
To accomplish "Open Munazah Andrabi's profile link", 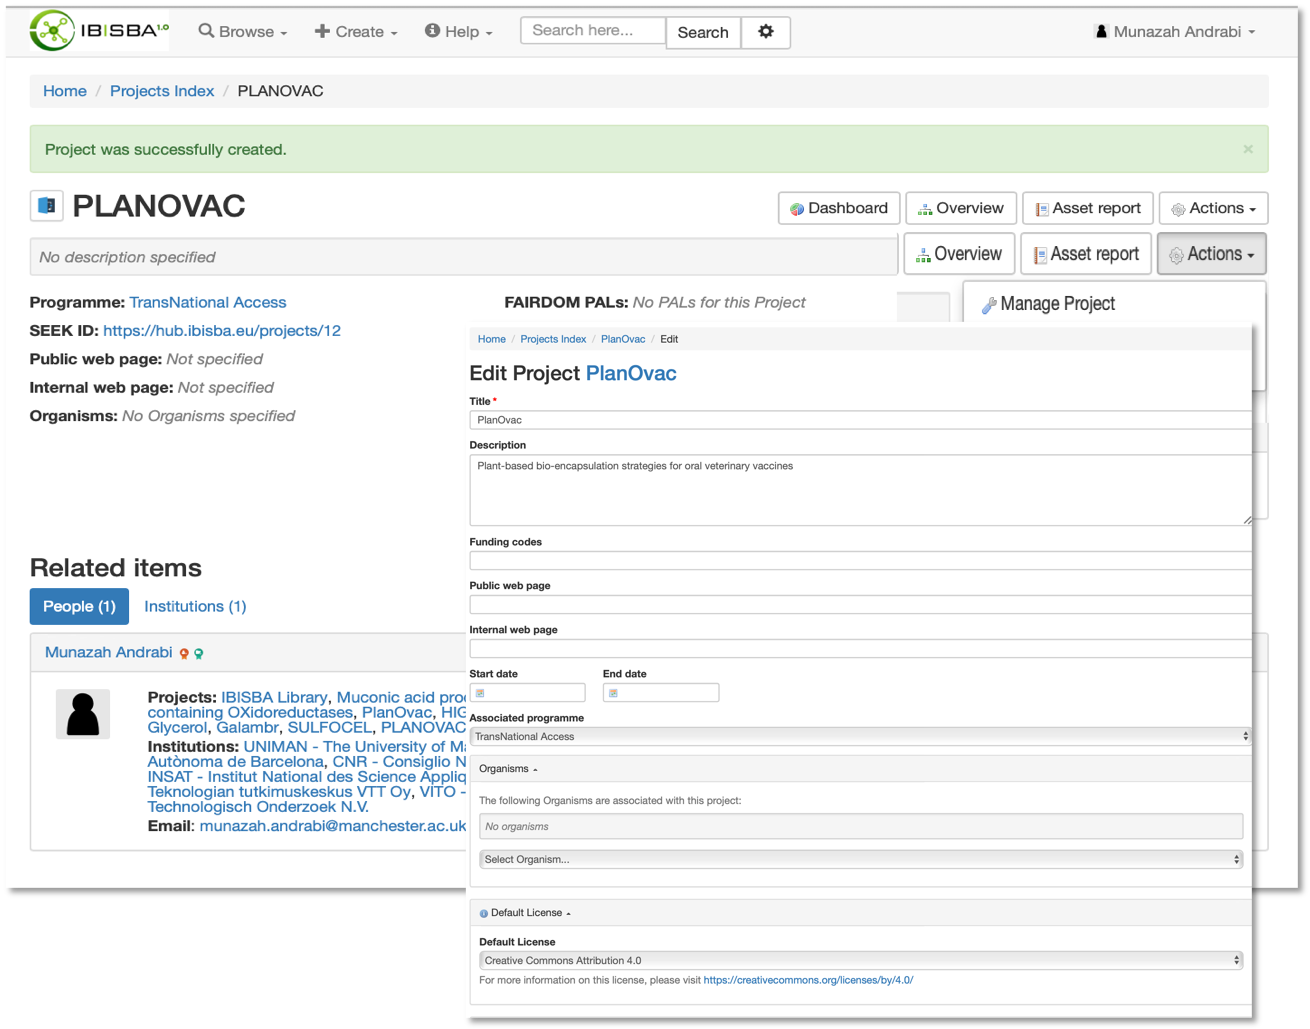I will [x=109, y=652].
